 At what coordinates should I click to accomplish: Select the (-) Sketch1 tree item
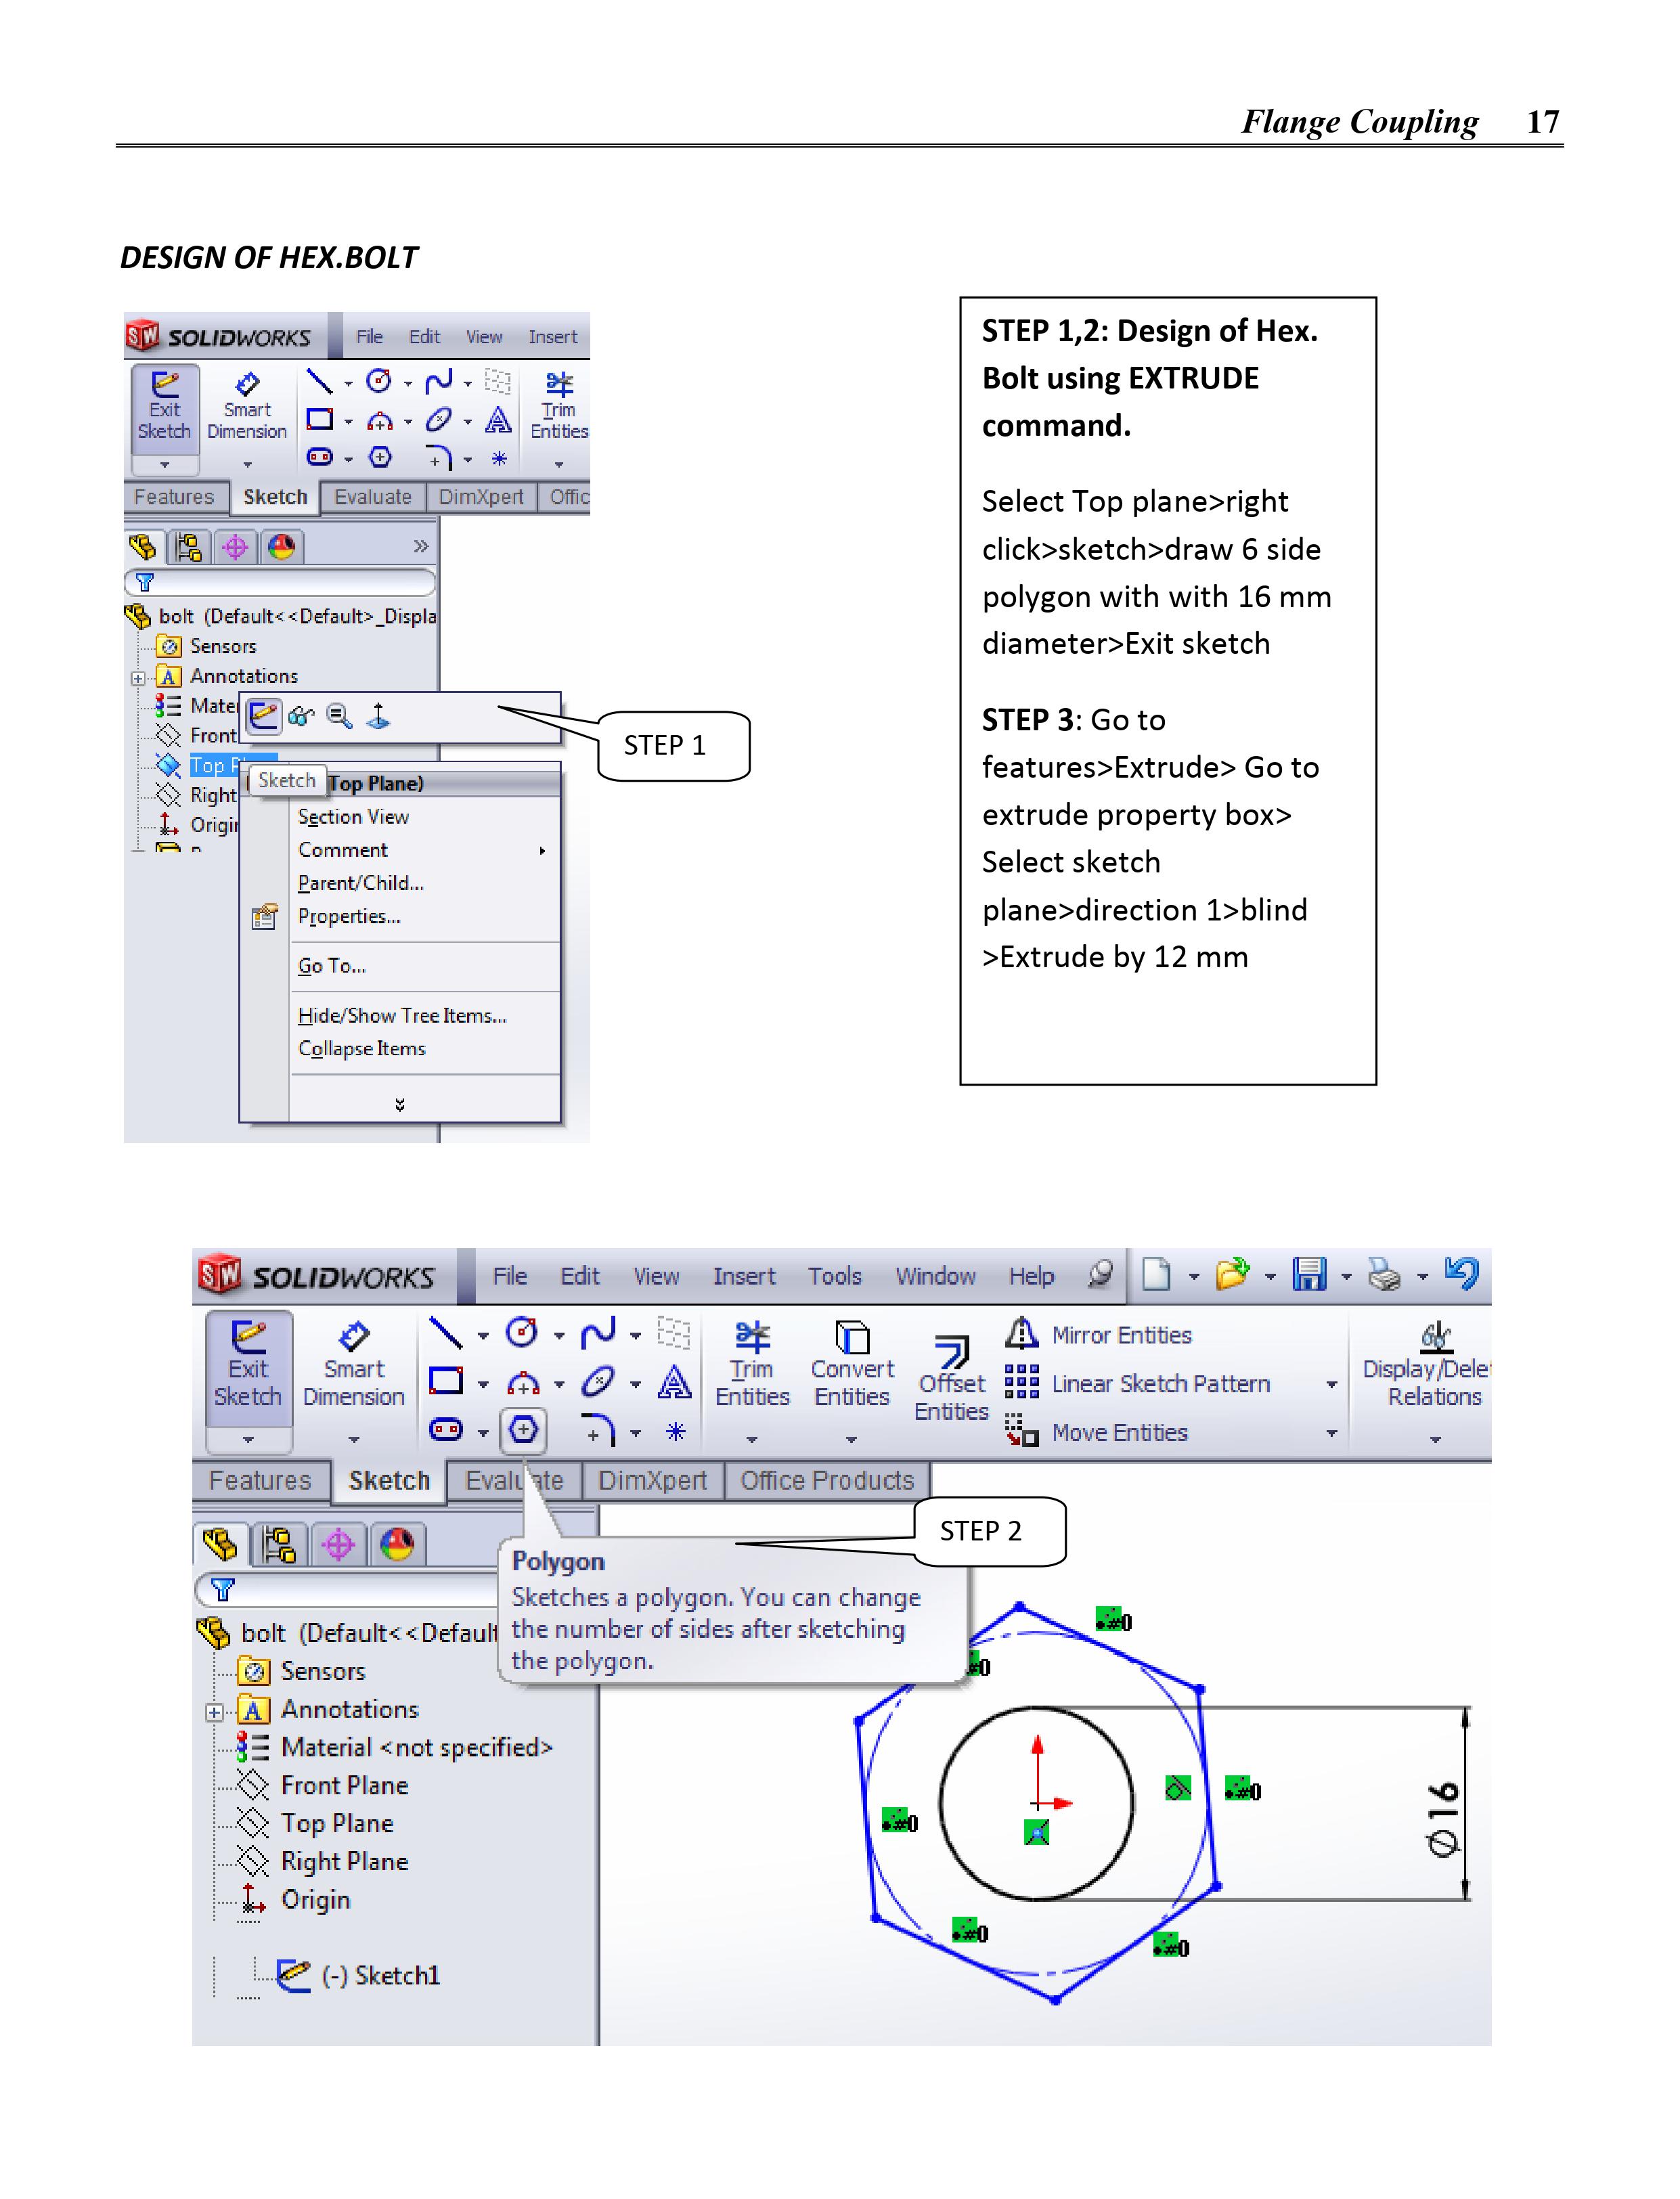click(380, 1975)
